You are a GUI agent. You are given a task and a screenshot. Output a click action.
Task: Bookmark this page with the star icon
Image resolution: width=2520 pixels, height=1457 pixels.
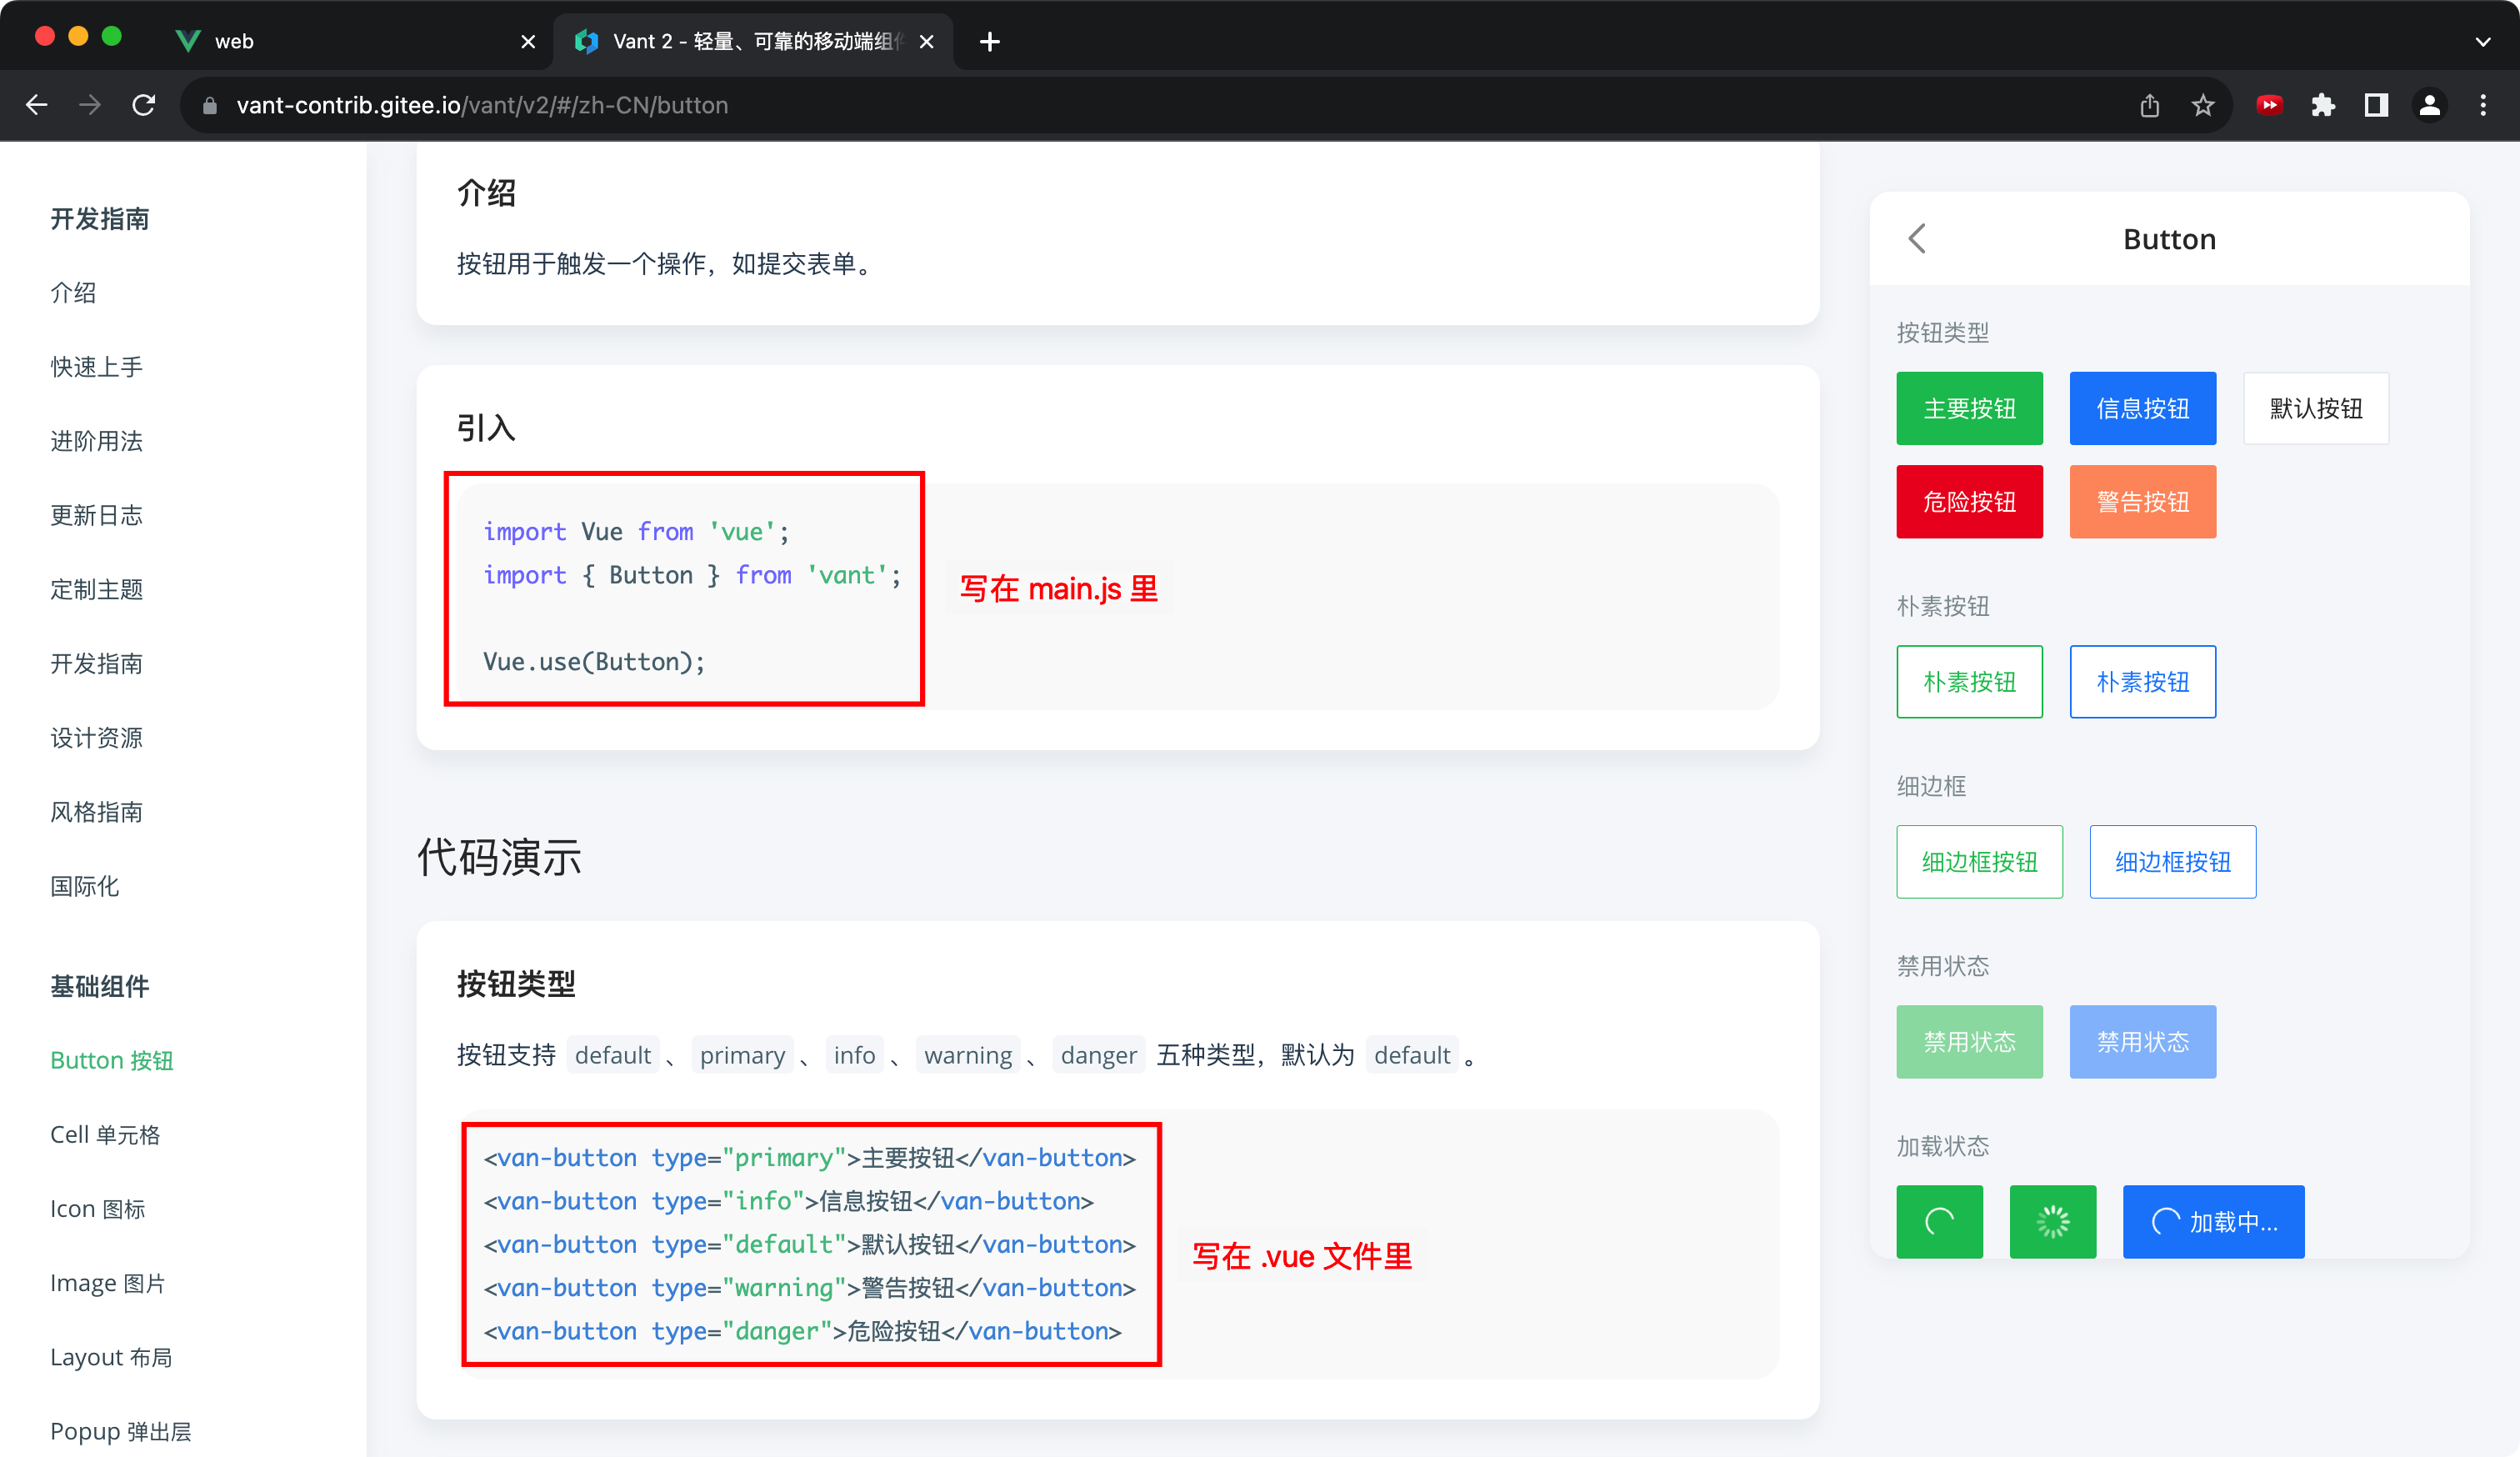click(2203, 105)
